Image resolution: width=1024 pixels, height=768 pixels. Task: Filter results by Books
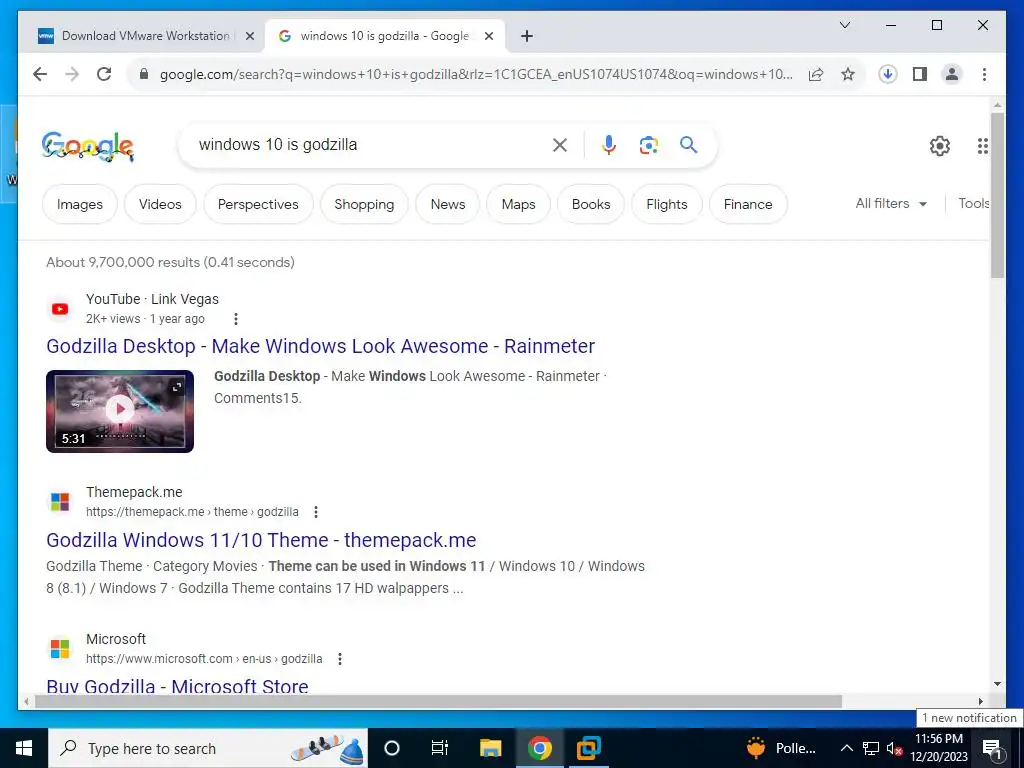point(591,204)
